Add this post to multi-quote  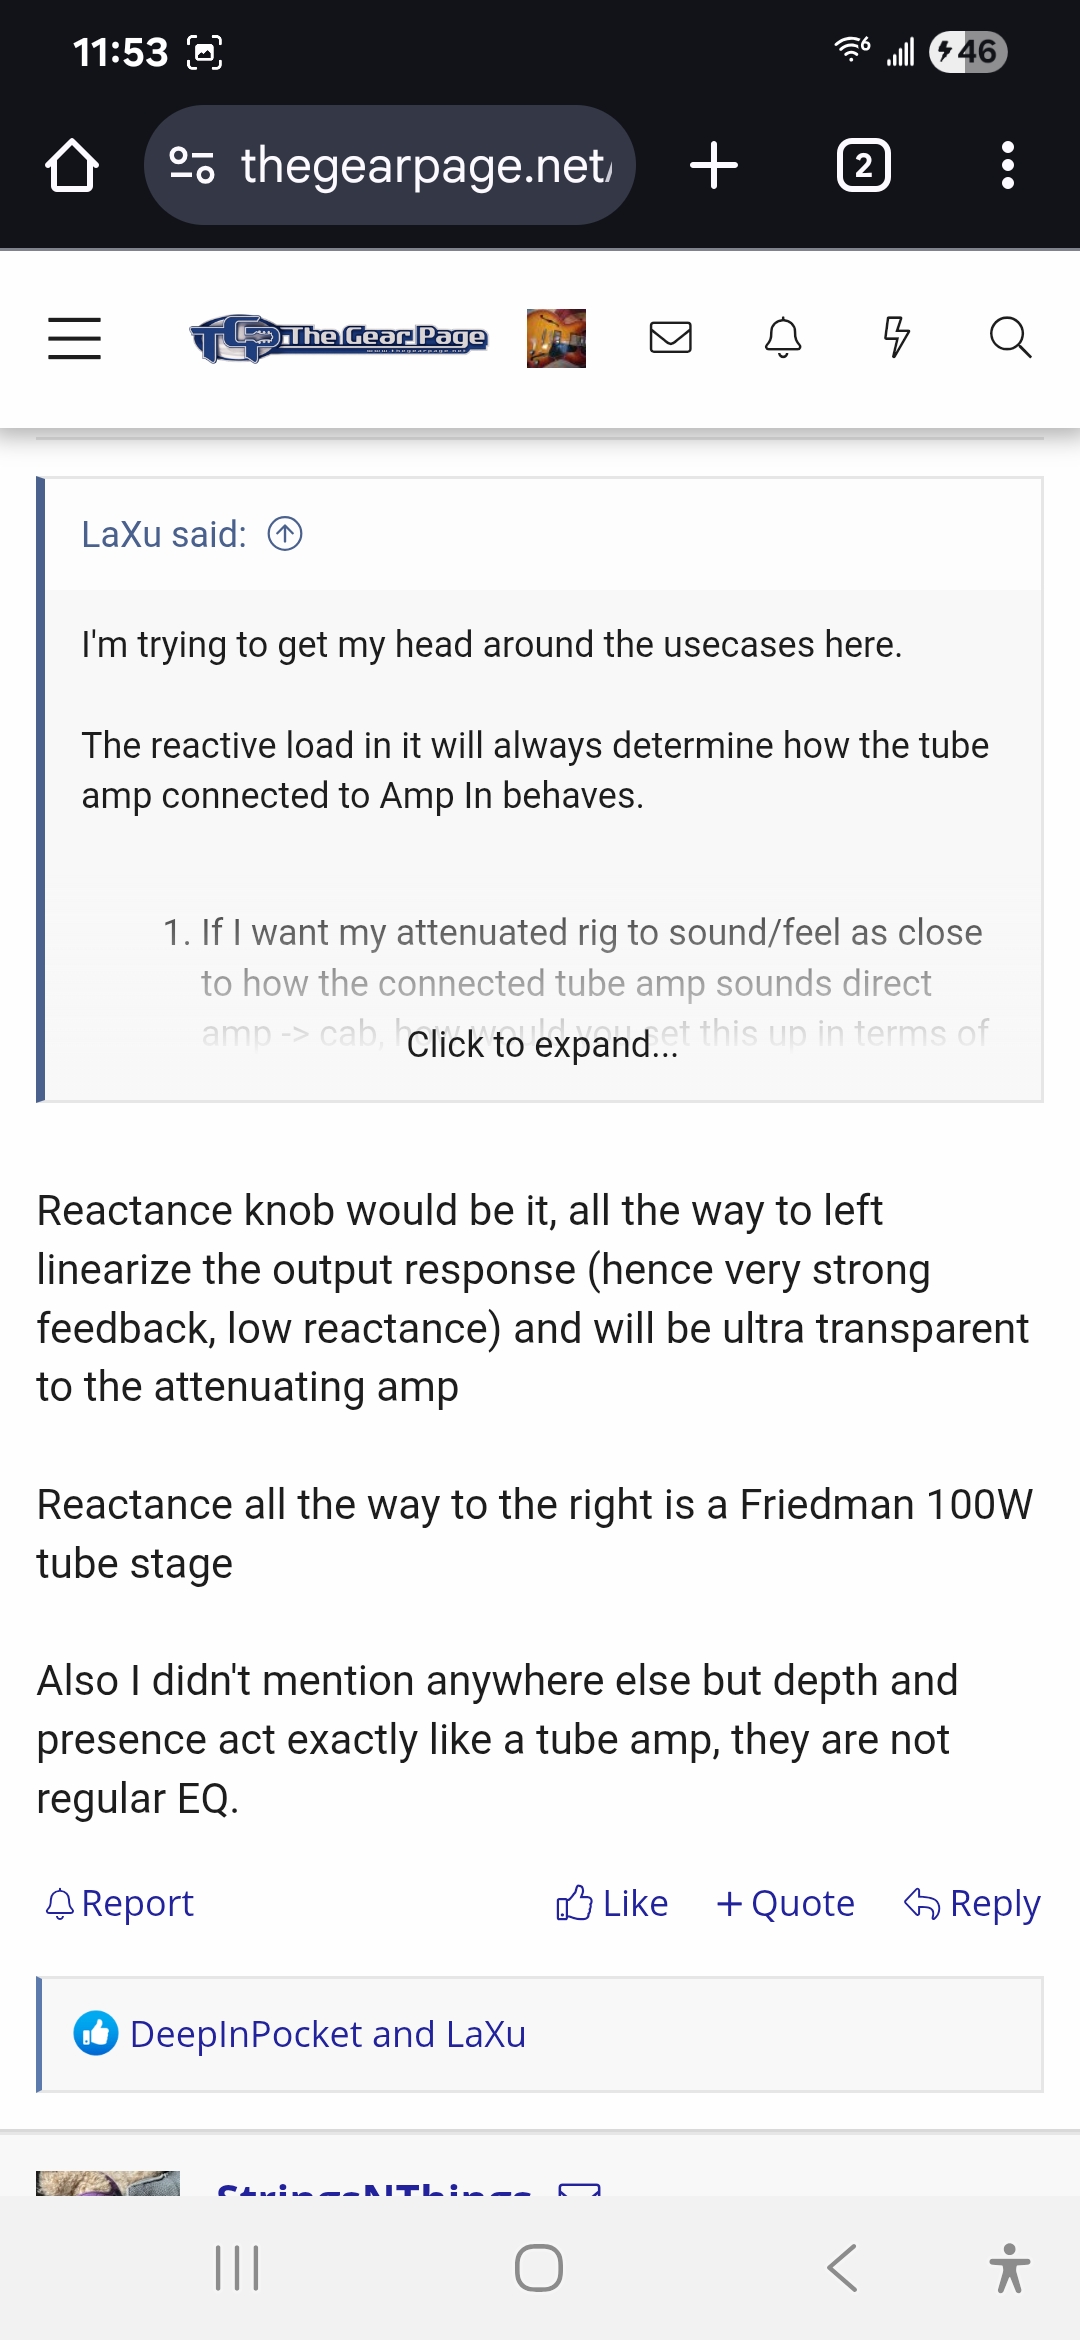[786, 1903]
